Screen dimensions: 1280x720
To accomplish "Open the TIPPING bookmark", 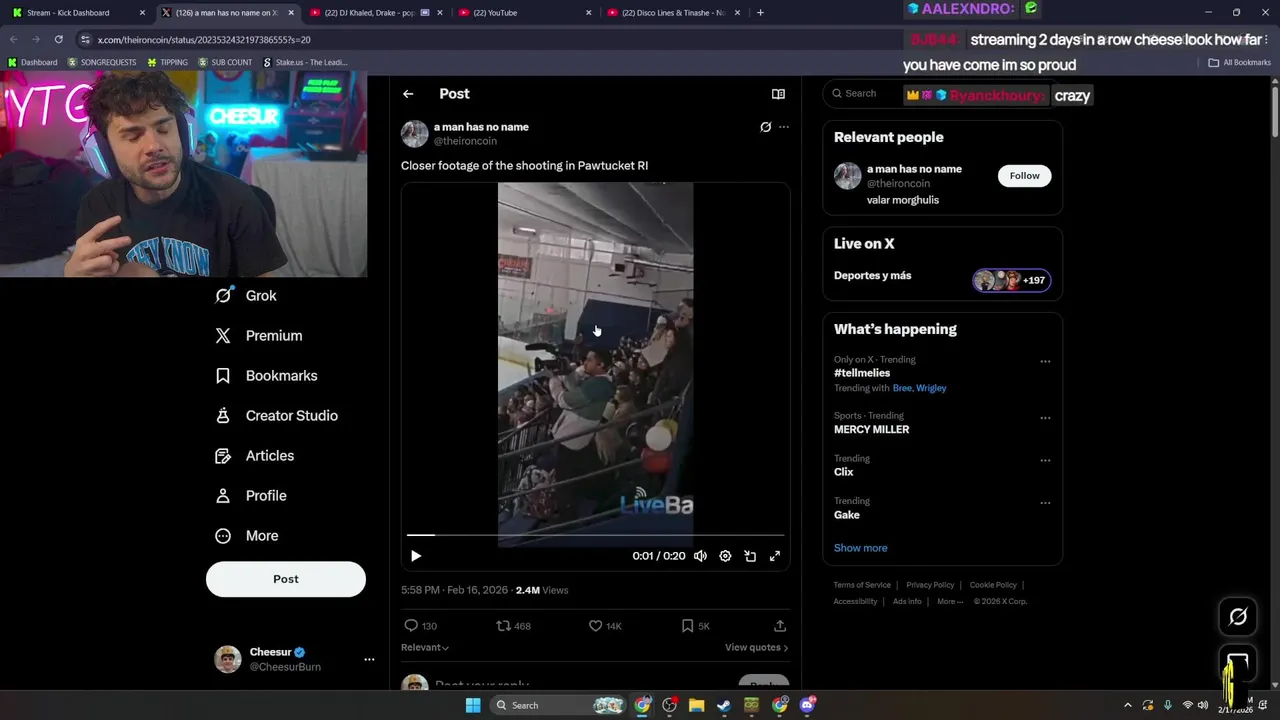I will pos(167,62).
